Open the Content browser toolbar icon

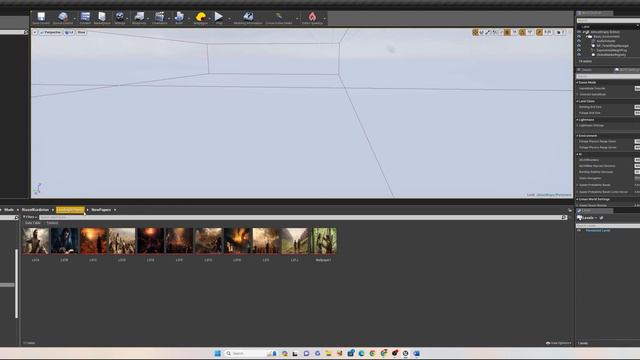point(85,17)
